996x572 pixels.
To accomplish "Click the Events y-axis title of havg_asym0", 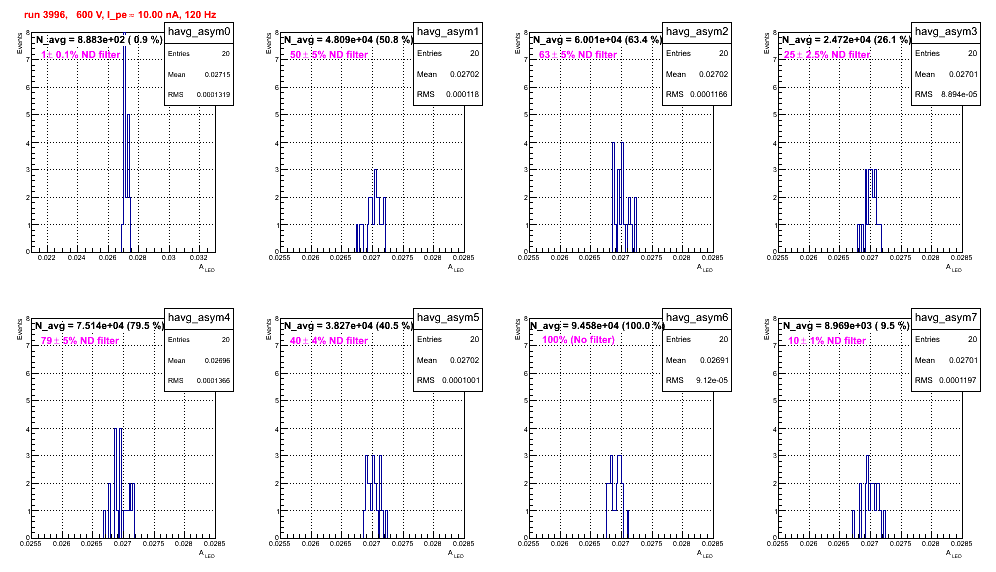I will click(x=19, y=44).
